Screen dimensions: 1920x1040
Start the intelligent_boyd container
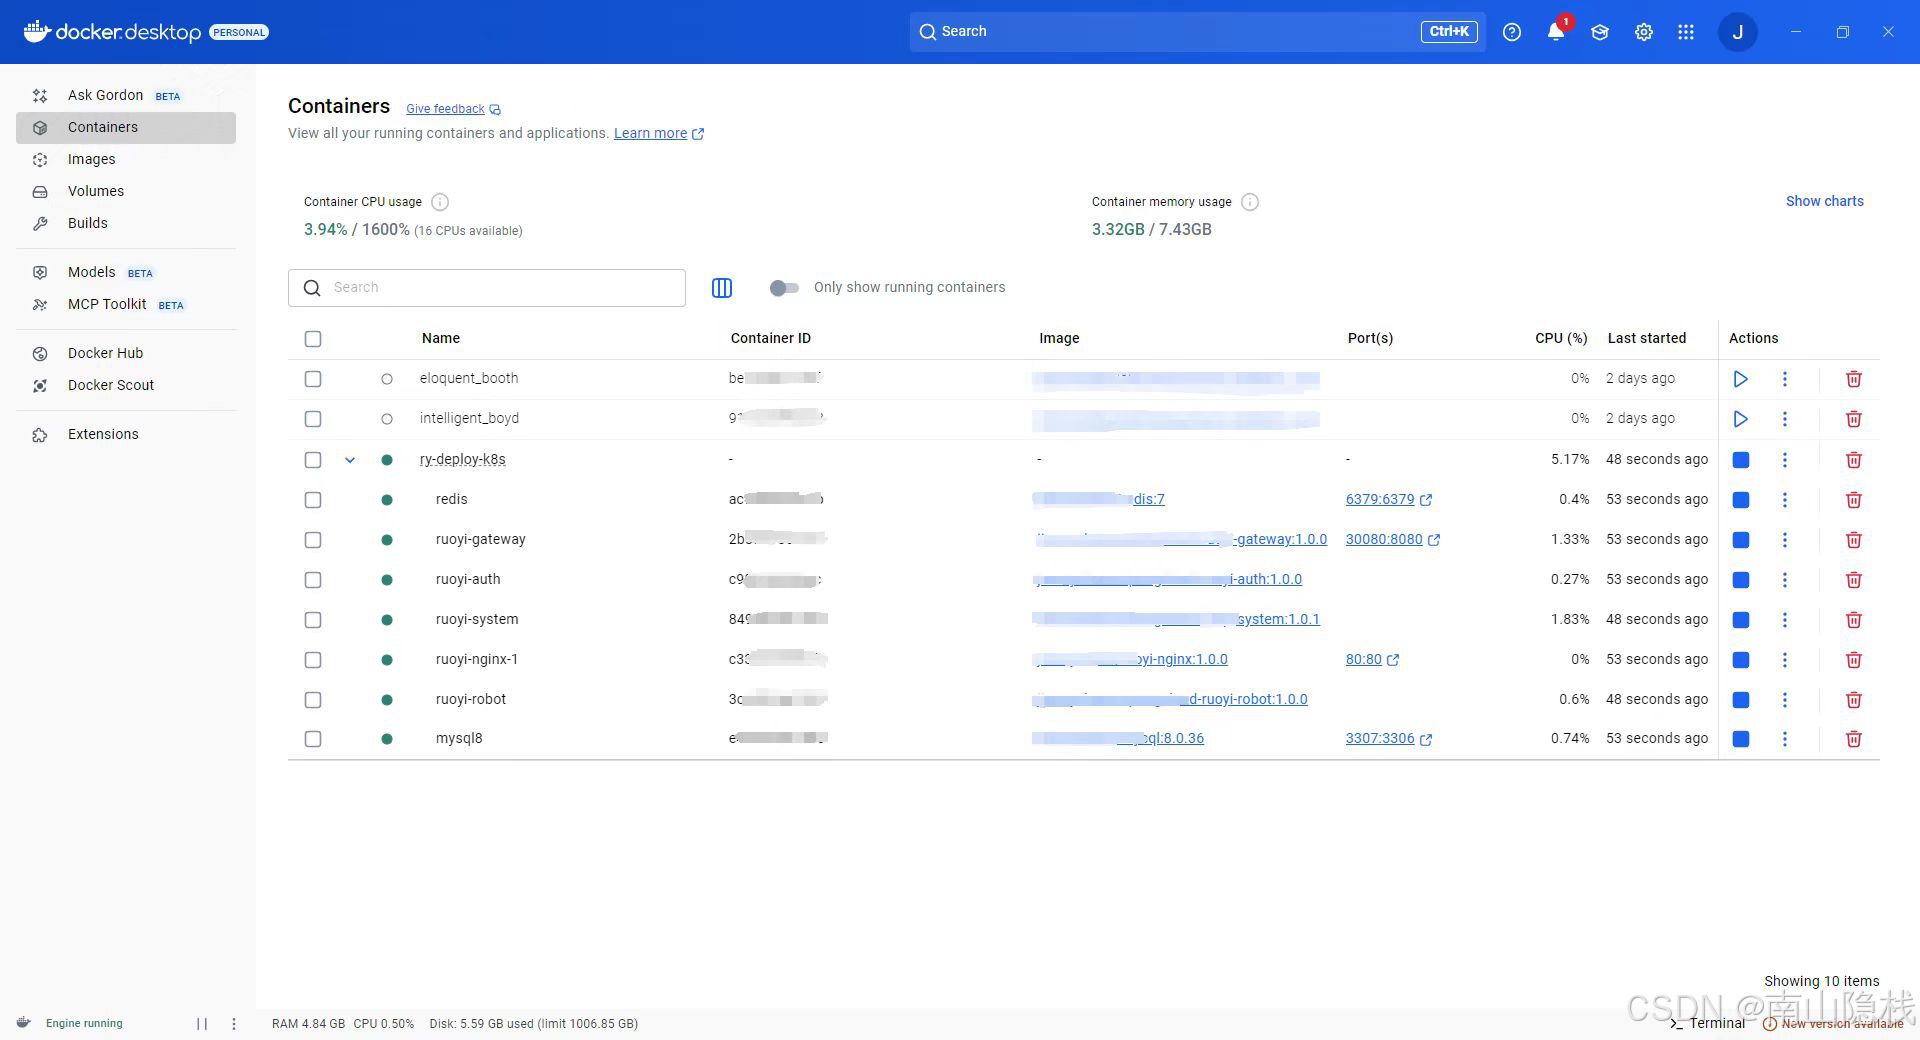[x=1740, y=419]
